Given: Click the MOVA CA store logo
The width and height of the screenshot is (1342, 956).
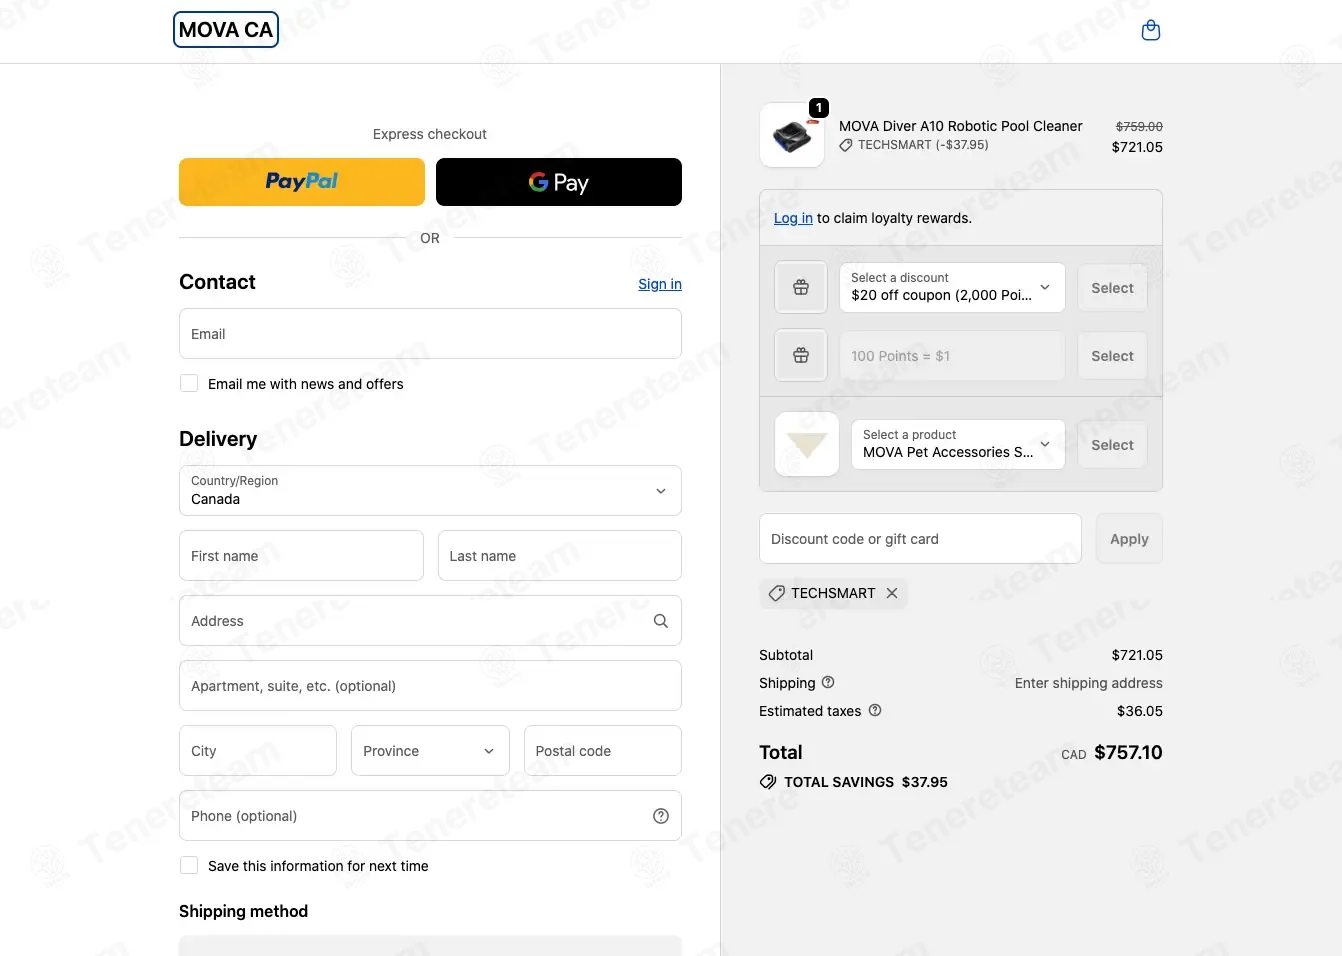Looking at the screenshot, I should pyautogui.click(x=226, y=30).
